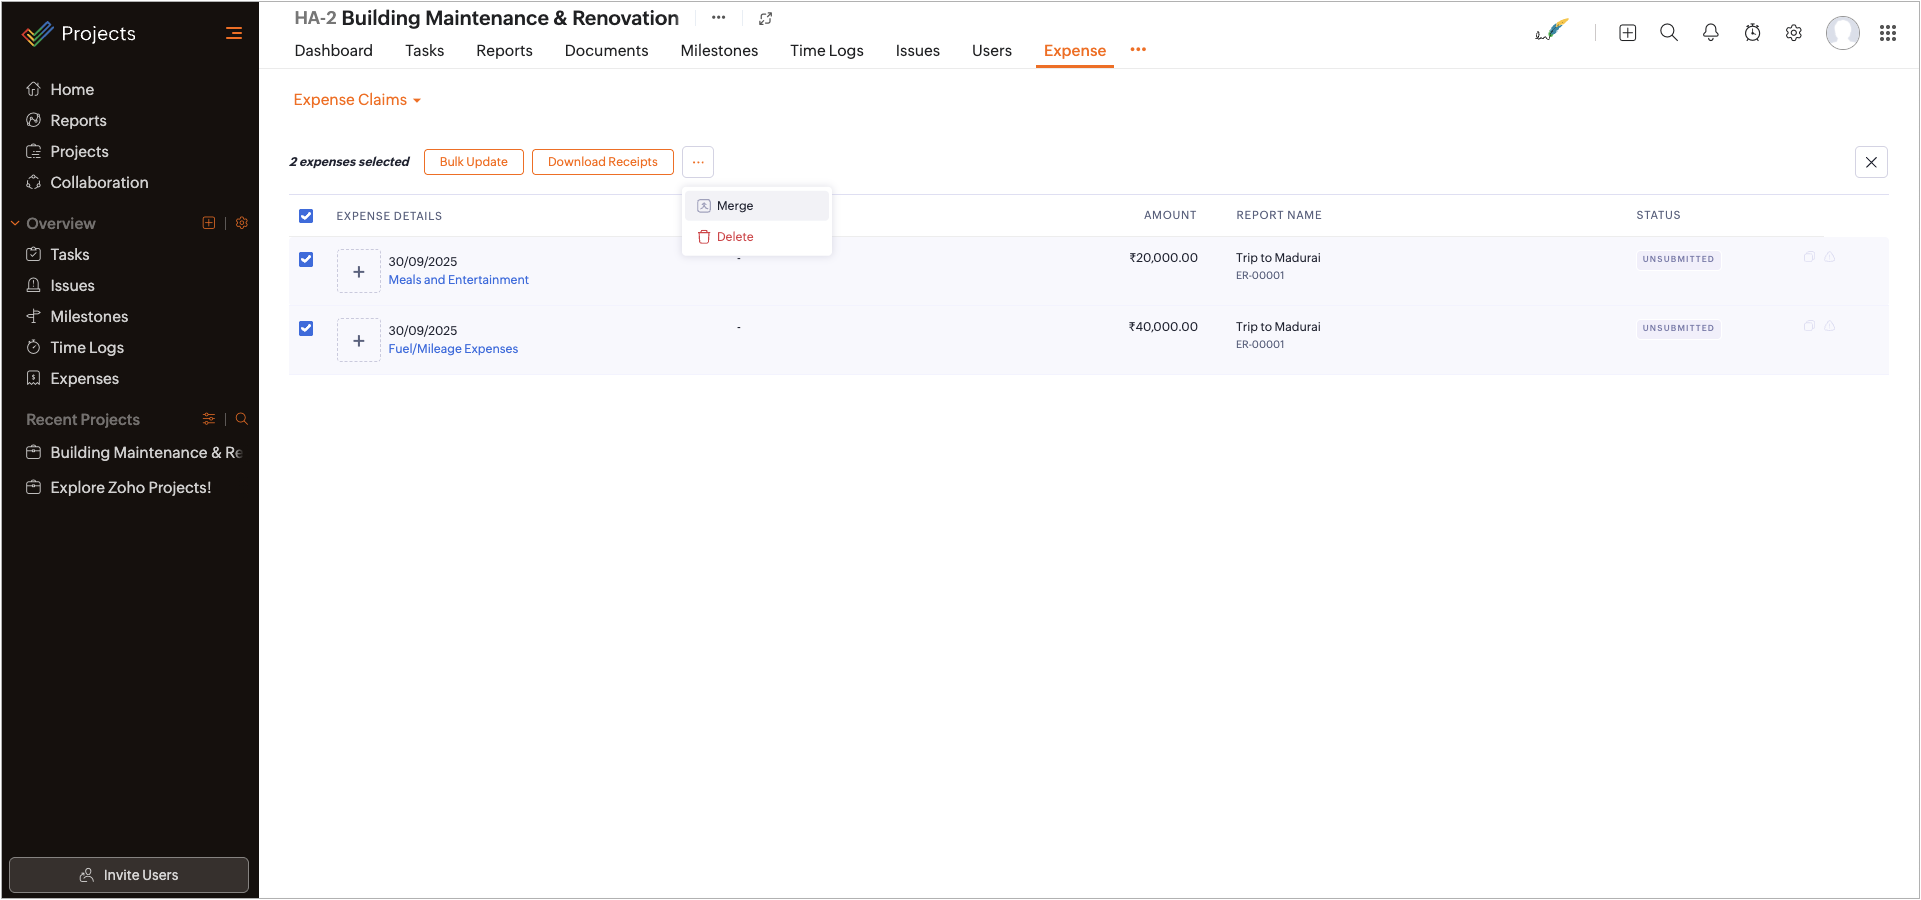The image size is (1921, 900).
Task: Uncheck the select-all expenses checkbox
Action: pos(306,216)
